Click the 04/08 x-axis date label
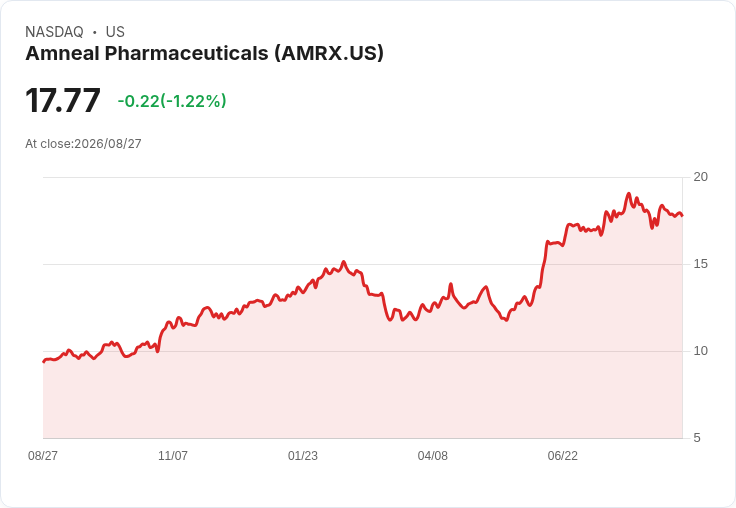Screen dimensions: 736x508 click(433, 455)
